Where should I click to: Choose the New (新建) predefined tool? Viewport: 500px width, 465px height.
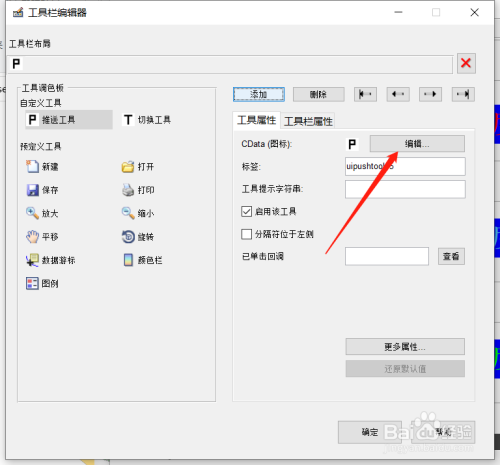click(x=42, y=166)
